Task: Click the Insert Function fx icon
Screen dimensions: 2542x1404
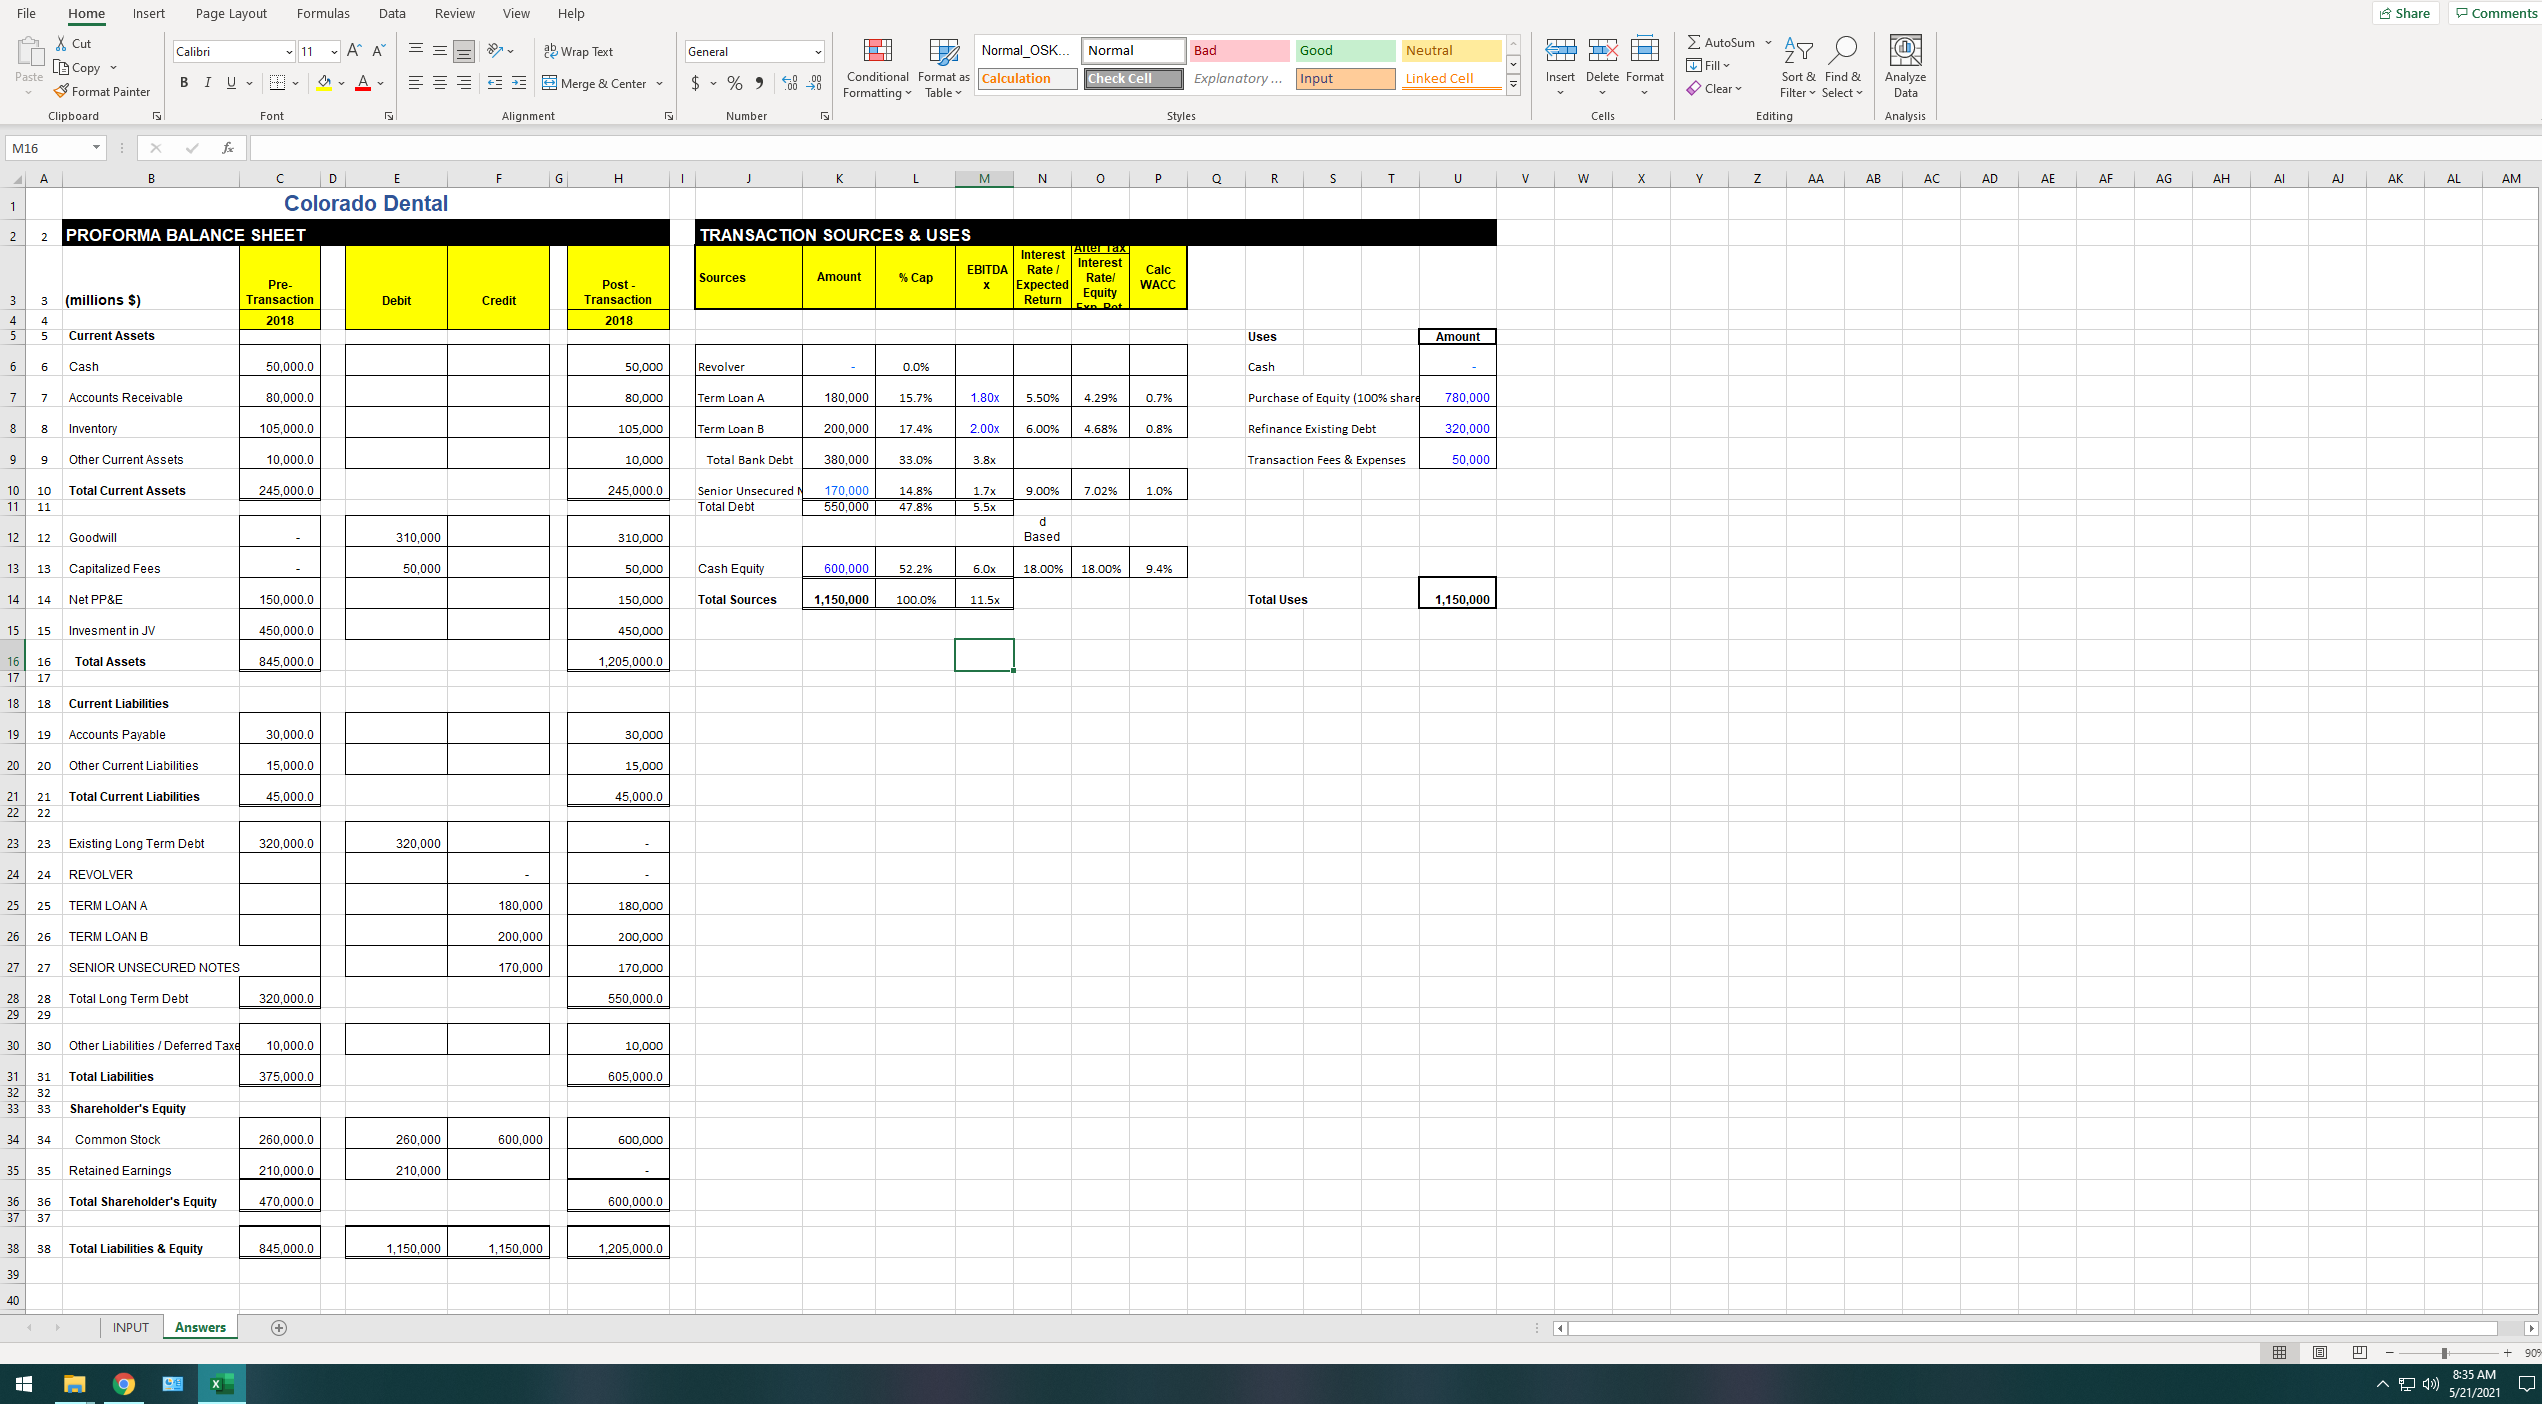Action: [228, 148]
